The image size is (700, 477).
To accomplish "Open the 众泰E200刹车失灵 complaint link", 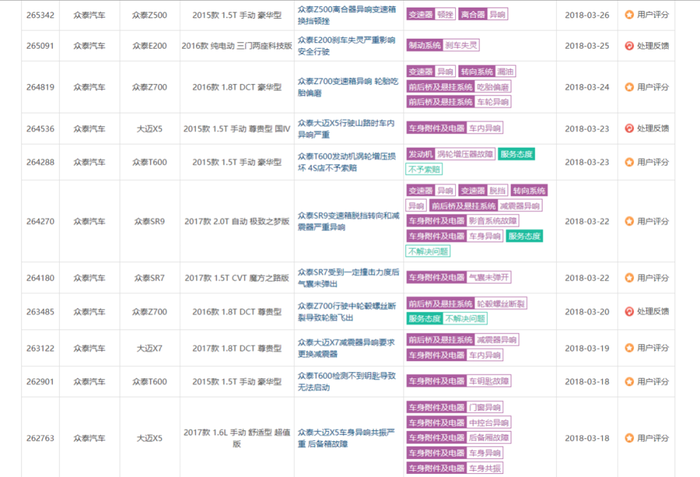I will tap(346, 46).
